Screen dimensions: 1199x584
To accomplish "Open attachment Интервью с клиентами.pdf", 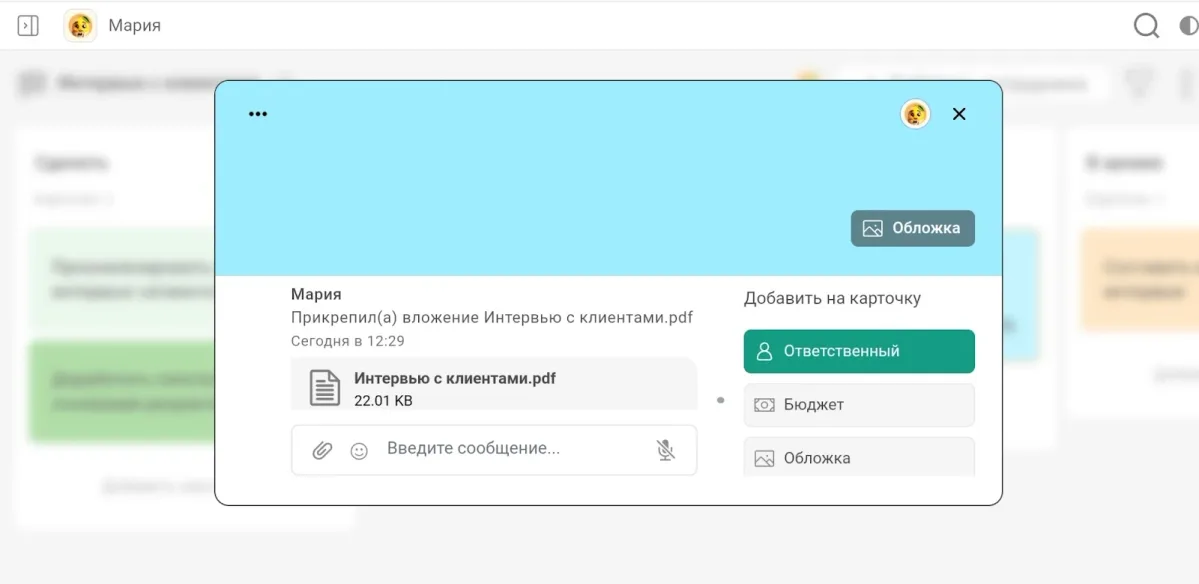I will tap(455, 379).
